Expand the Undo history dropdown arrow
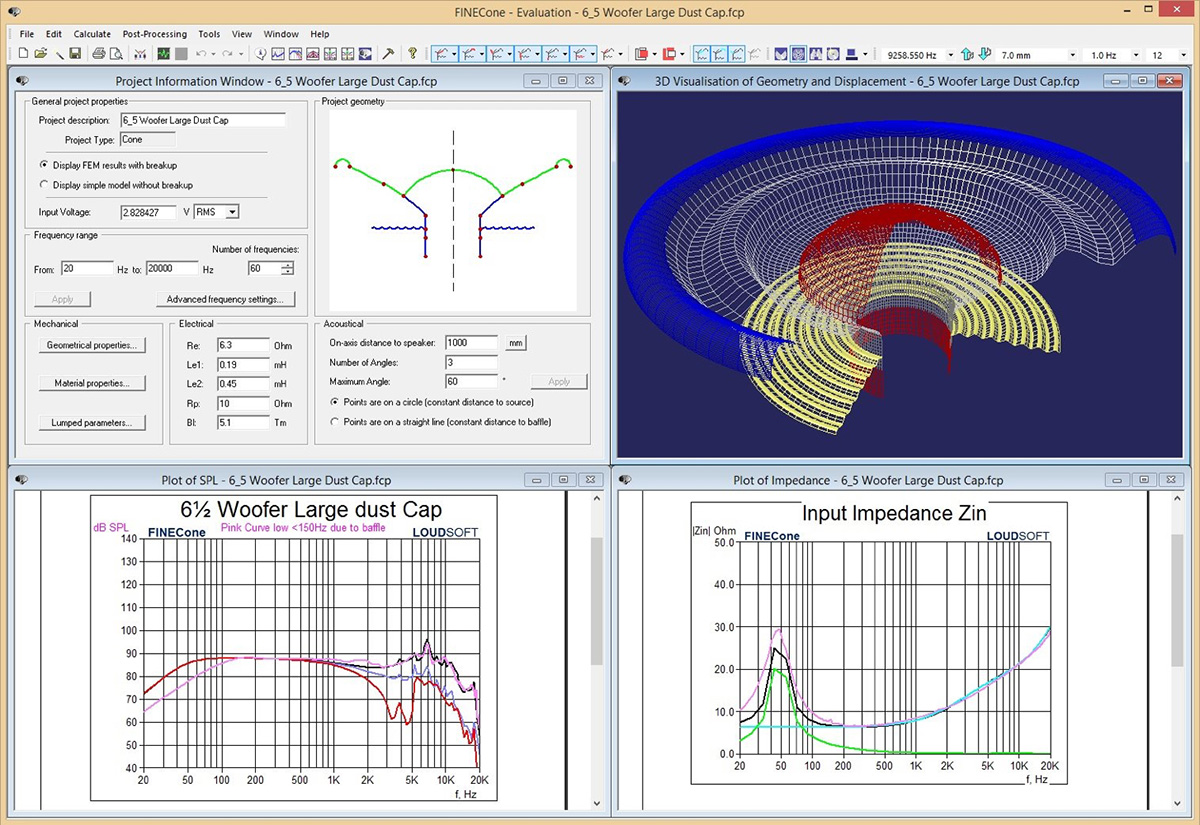The width and height of the screenshot is (1200, 825). [x=213, y=54]
